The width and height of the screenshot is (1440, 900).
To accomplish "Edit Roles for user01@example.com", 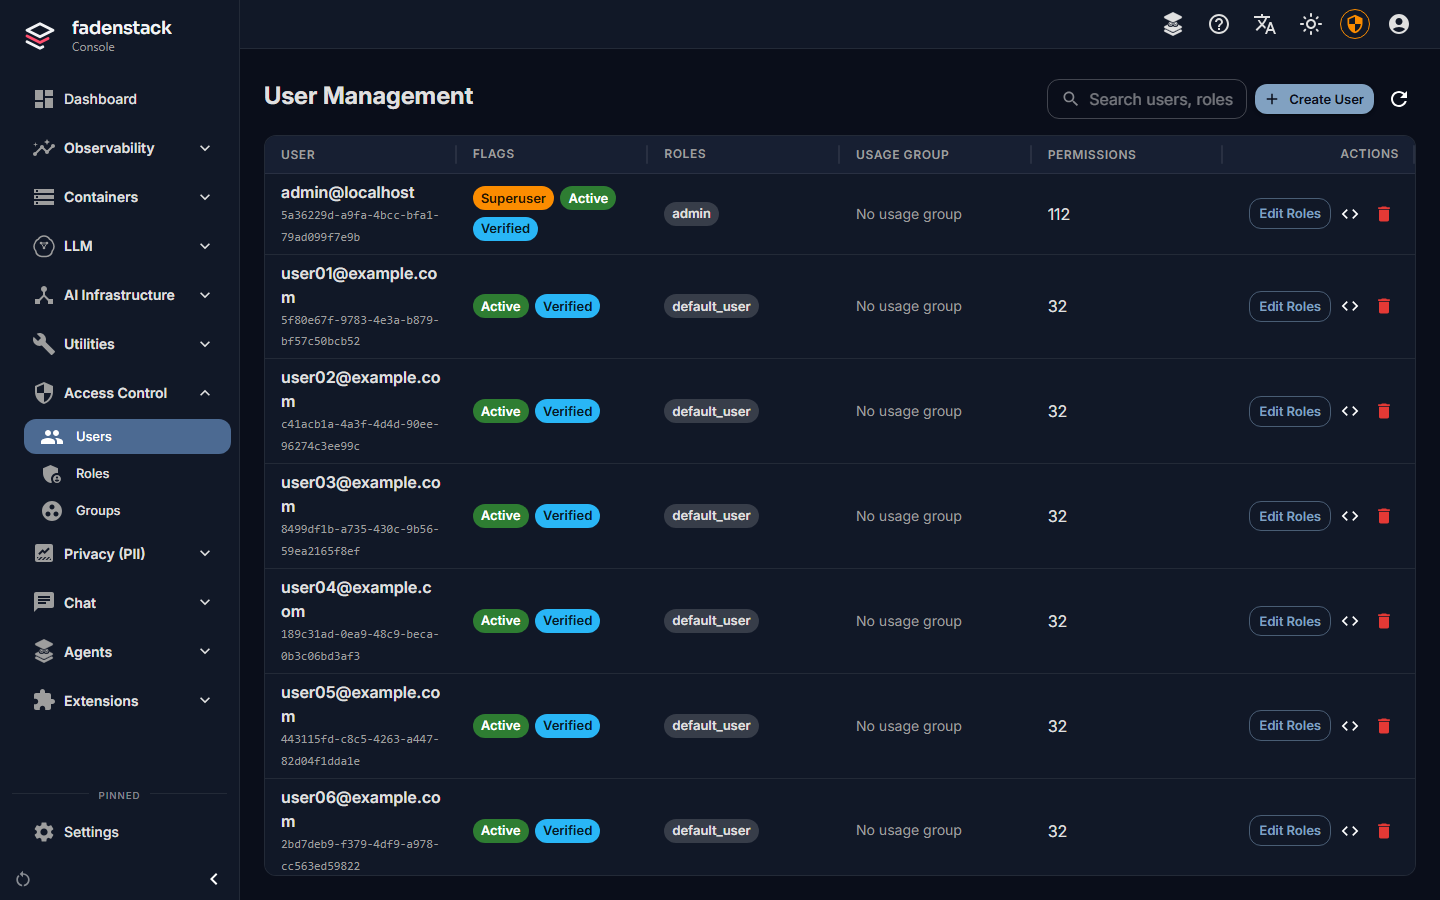I will tap(1290, 306).
